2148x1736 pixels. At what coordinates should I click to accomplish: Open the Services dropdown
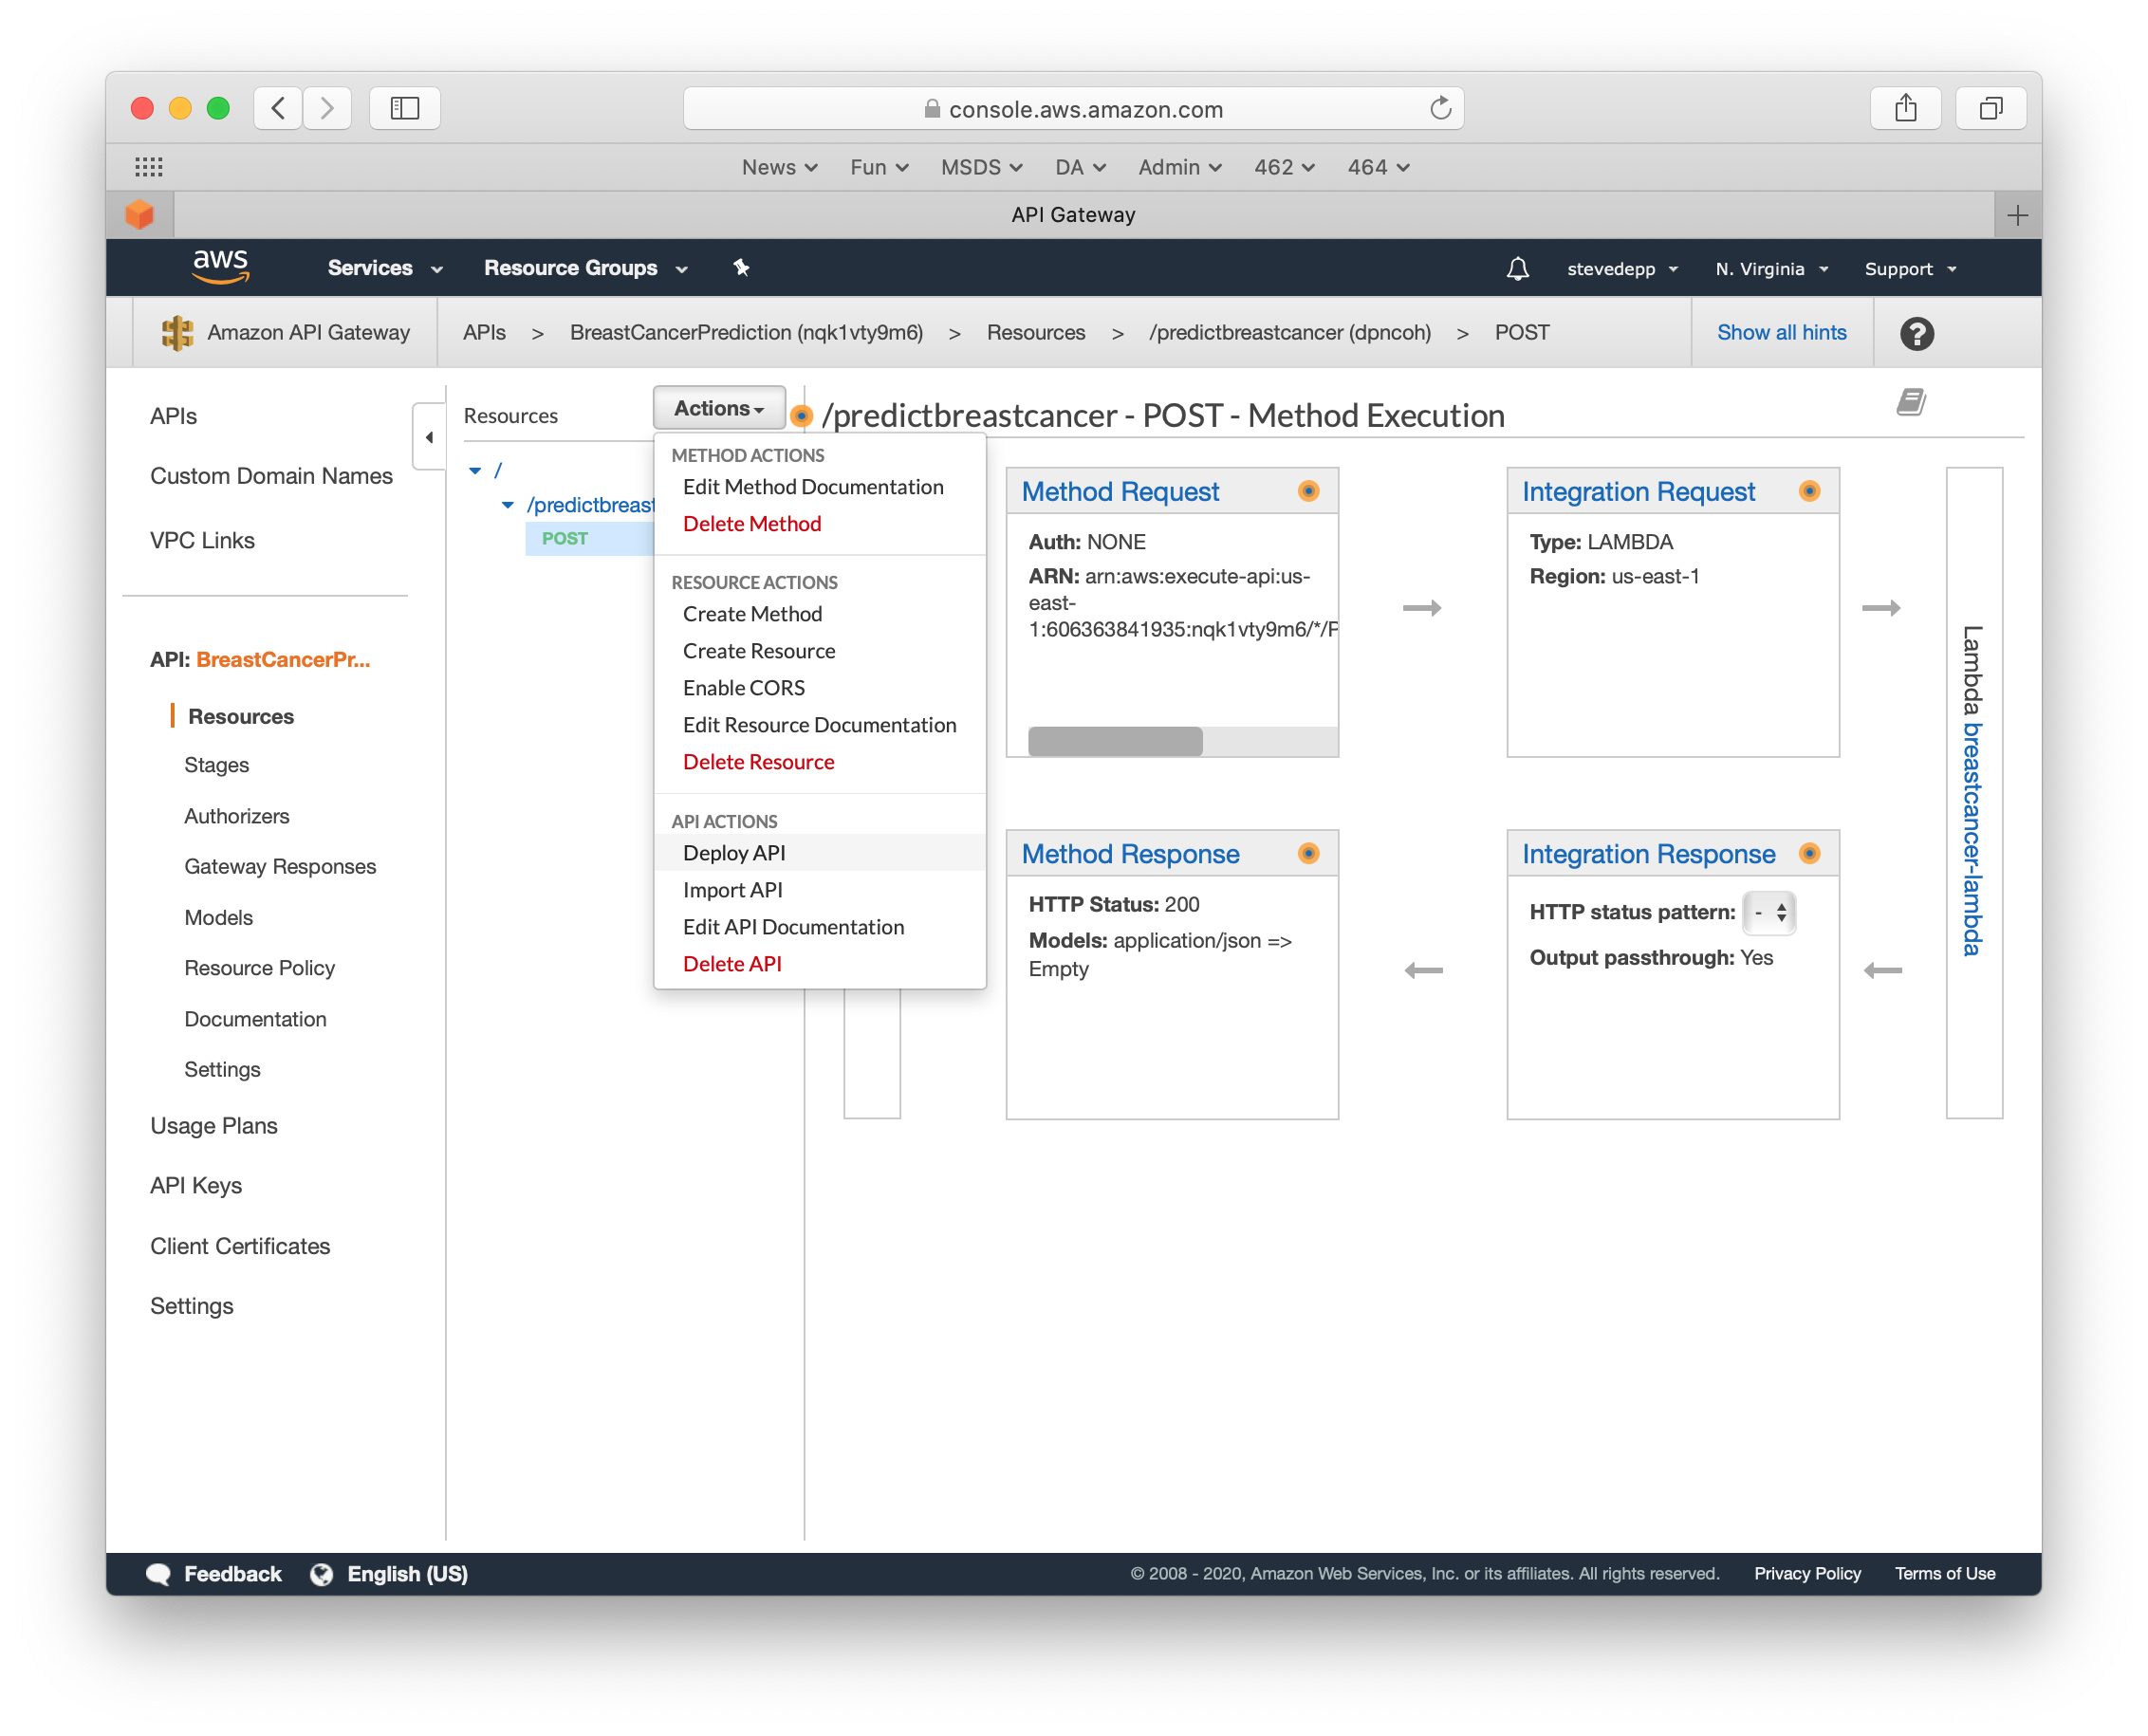pos(385,268)
